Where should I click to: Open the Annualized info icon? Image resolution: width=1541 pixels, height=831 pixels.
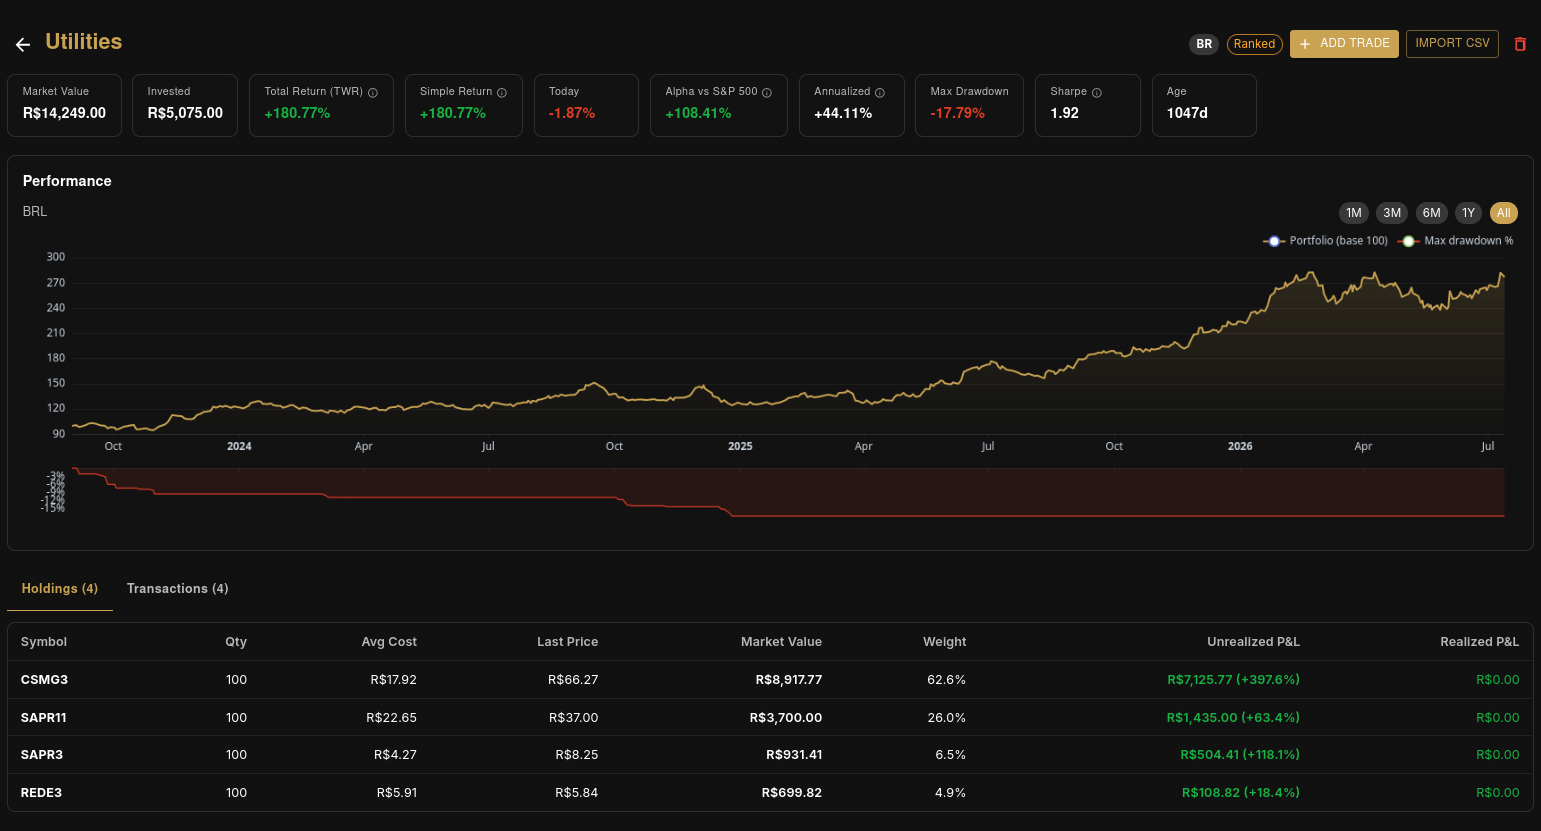pos(880,93)
